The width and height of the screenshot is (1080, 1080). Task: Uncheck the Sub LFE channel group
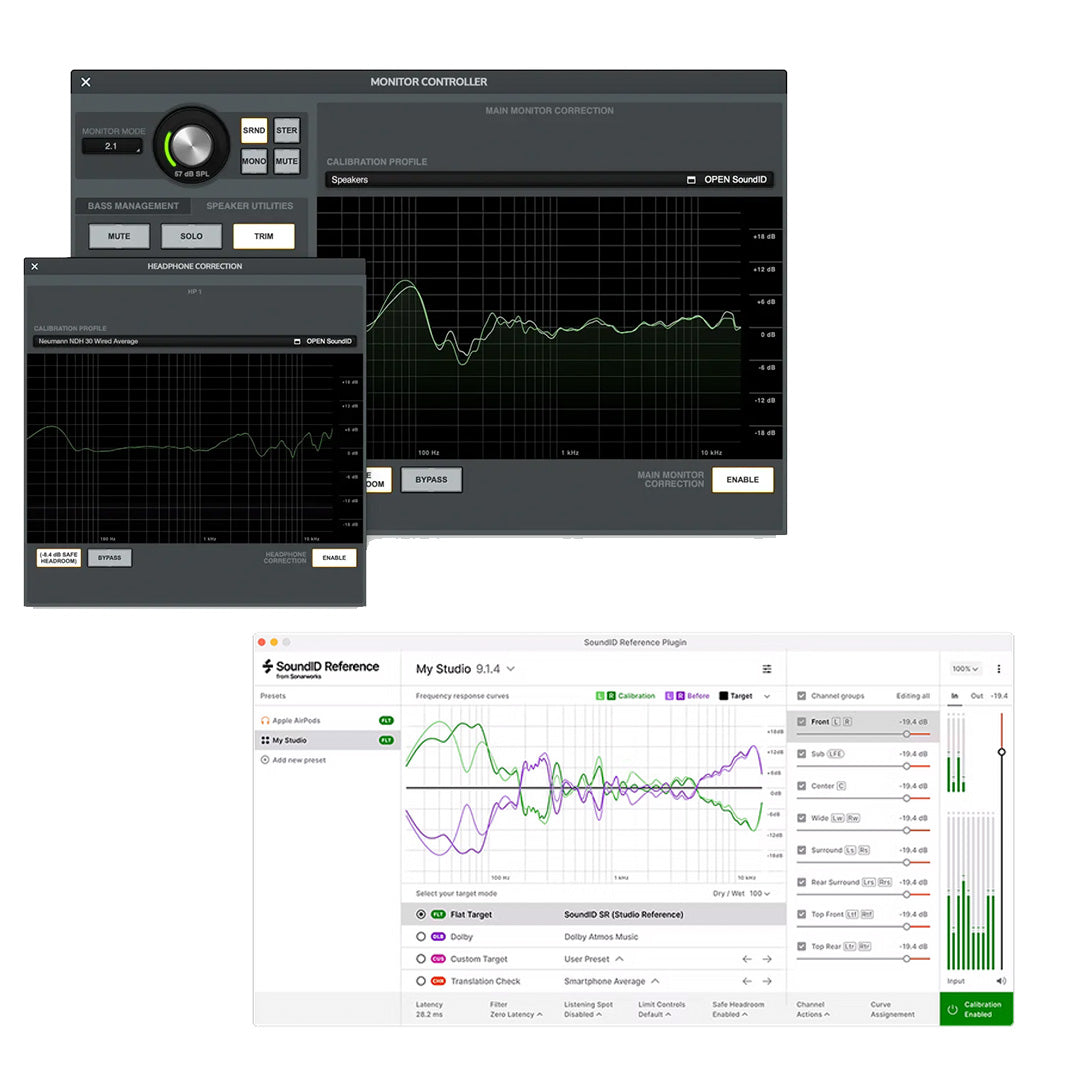click(x=801, y=751)
